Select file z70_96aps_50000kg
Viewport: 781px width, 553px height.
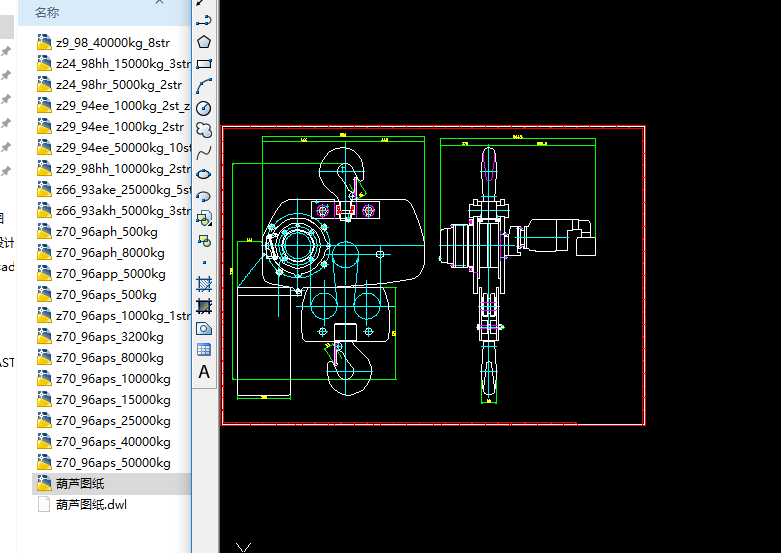[x=113, y=463]
